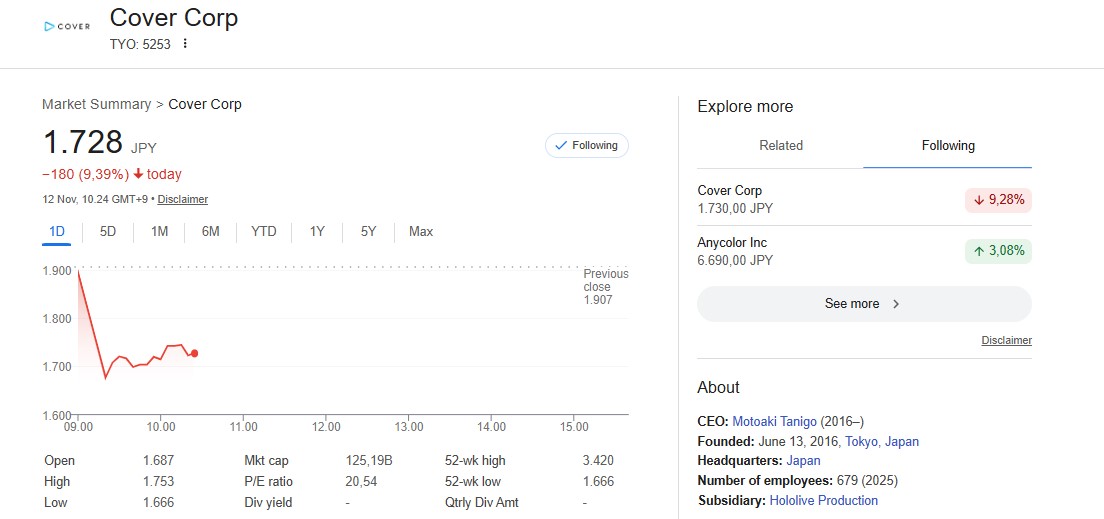Show the 1M chart range
Screen dimensions: 1104x519
[x=160, y=232]
